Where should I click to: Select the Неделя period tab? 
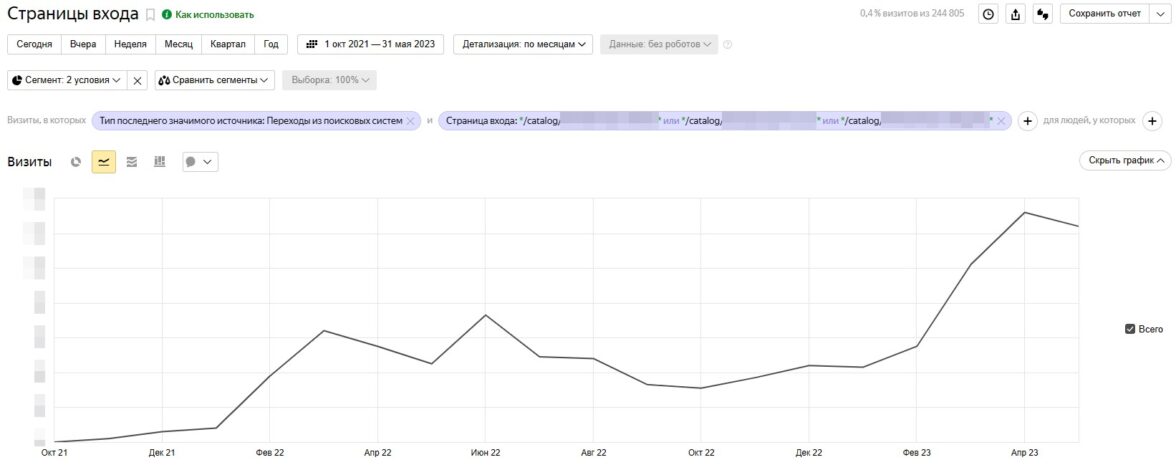click(x=130, y=44)
